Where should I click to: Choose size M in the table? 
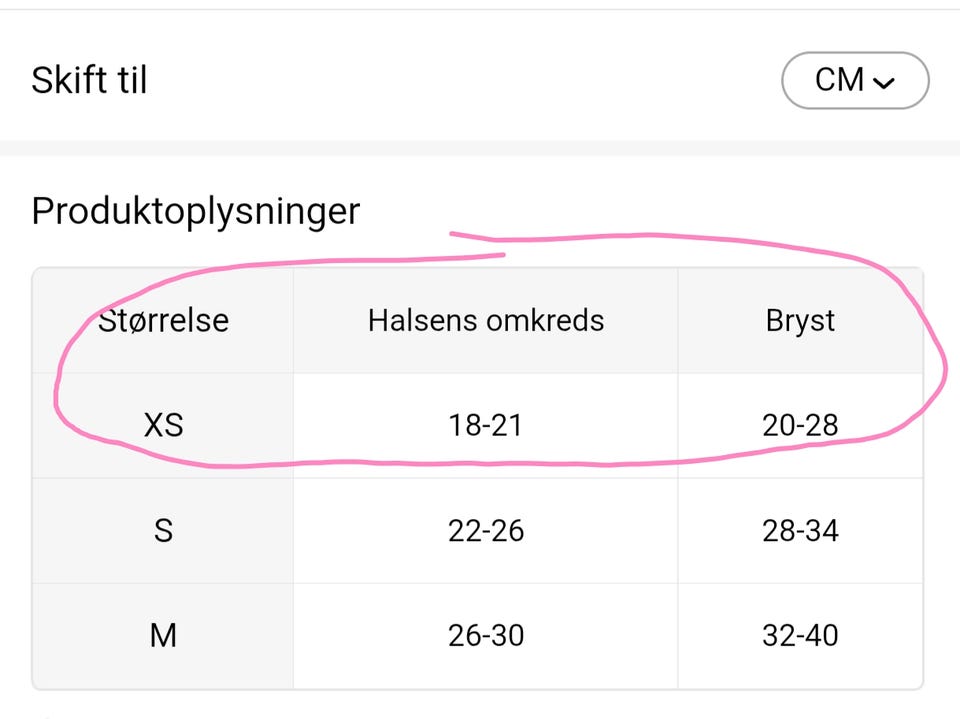pos(163,636)
